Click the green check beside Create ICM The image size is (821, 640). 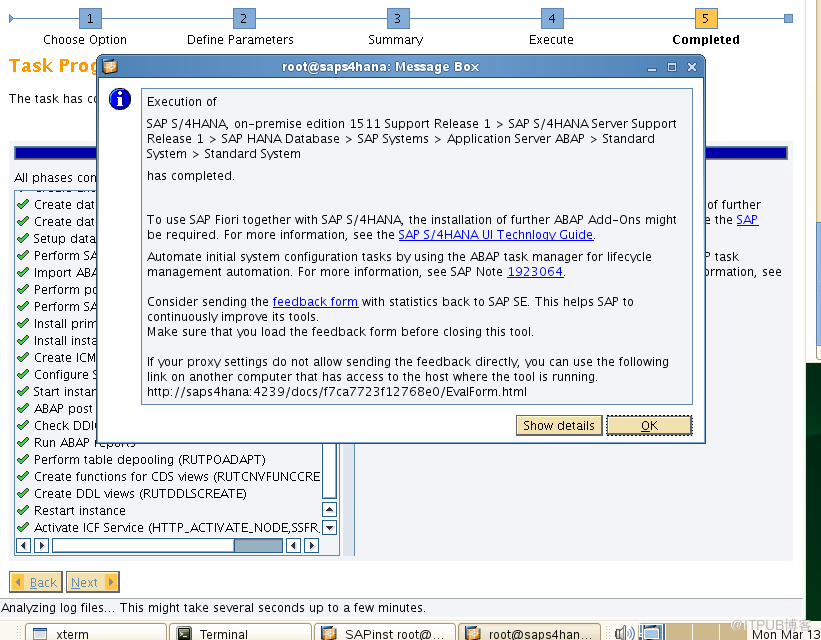point(23,357)
